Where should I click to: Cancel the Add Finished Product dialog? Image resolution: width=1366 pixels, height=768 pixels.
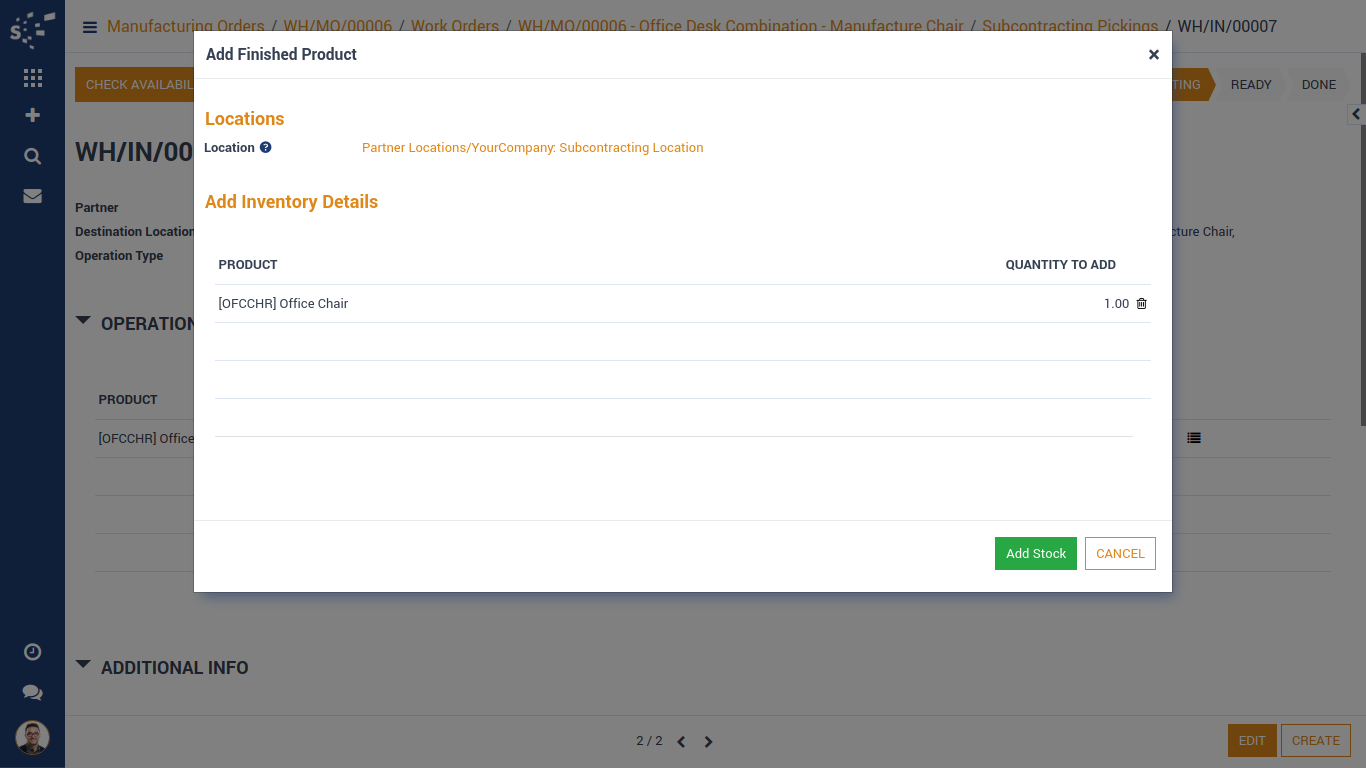(x=1120, y=554)
